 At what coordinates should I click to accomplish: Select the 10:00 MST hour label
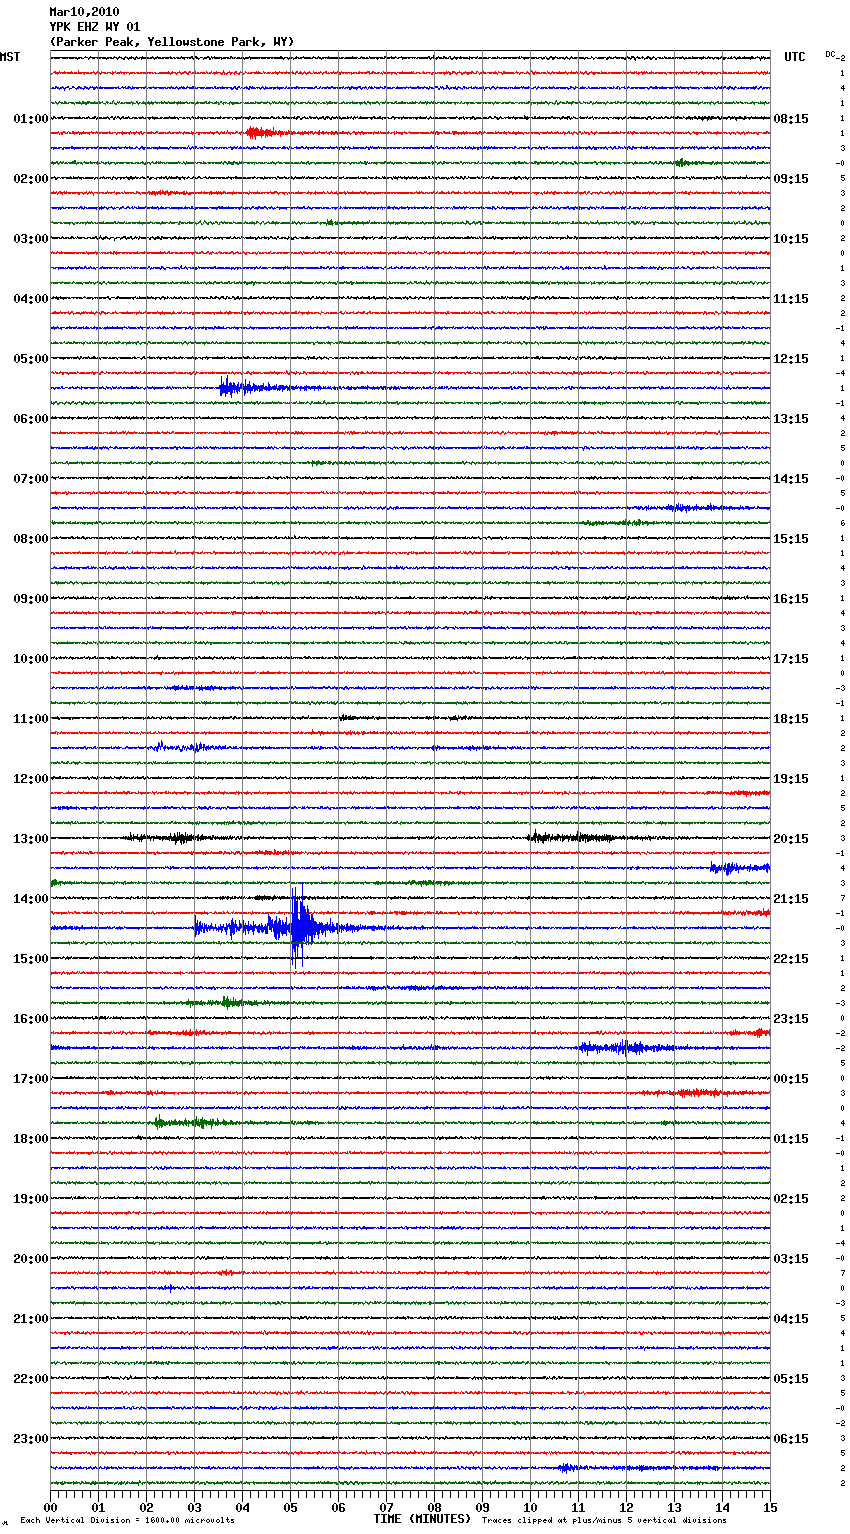(30, 659)
